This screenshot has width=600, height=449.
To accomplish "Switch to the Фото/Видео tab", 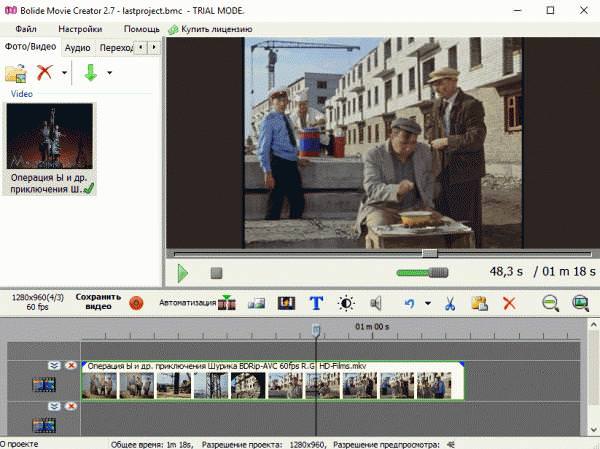I will (x=30, y=47).
